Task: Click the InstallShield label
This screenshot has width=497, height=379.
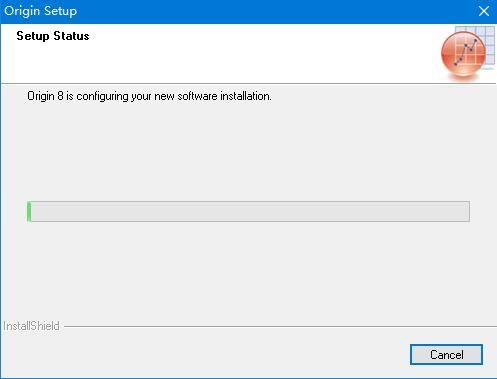Action: click(31, 326)
